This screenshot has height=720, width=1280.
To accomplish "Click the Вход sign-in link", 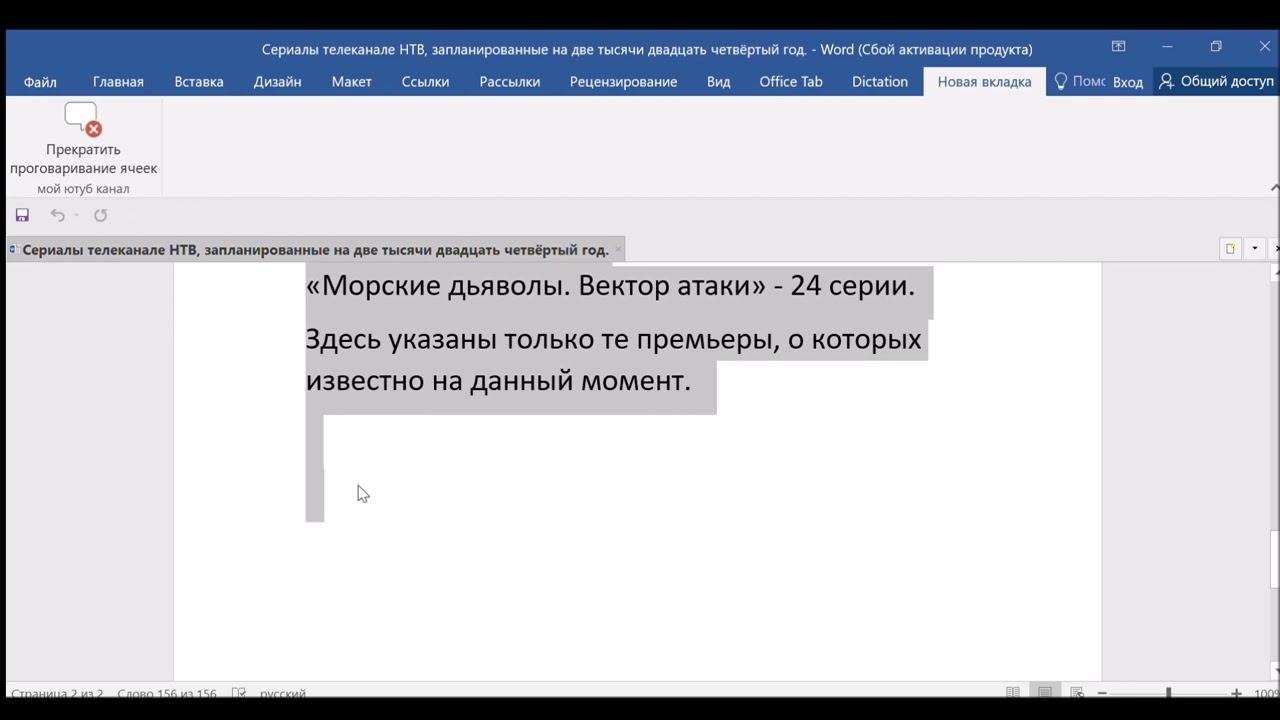I will pyautogui.click(x=1127, y=82).
